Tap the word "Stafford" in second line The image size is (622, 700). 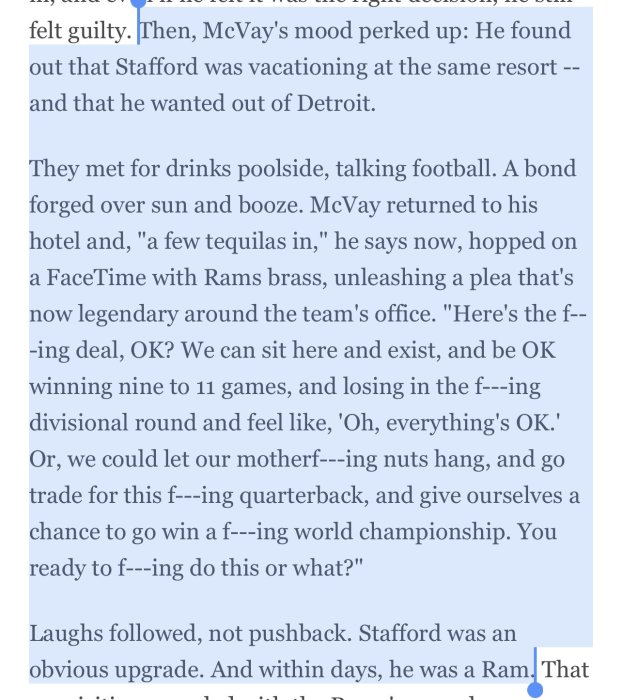156,67
